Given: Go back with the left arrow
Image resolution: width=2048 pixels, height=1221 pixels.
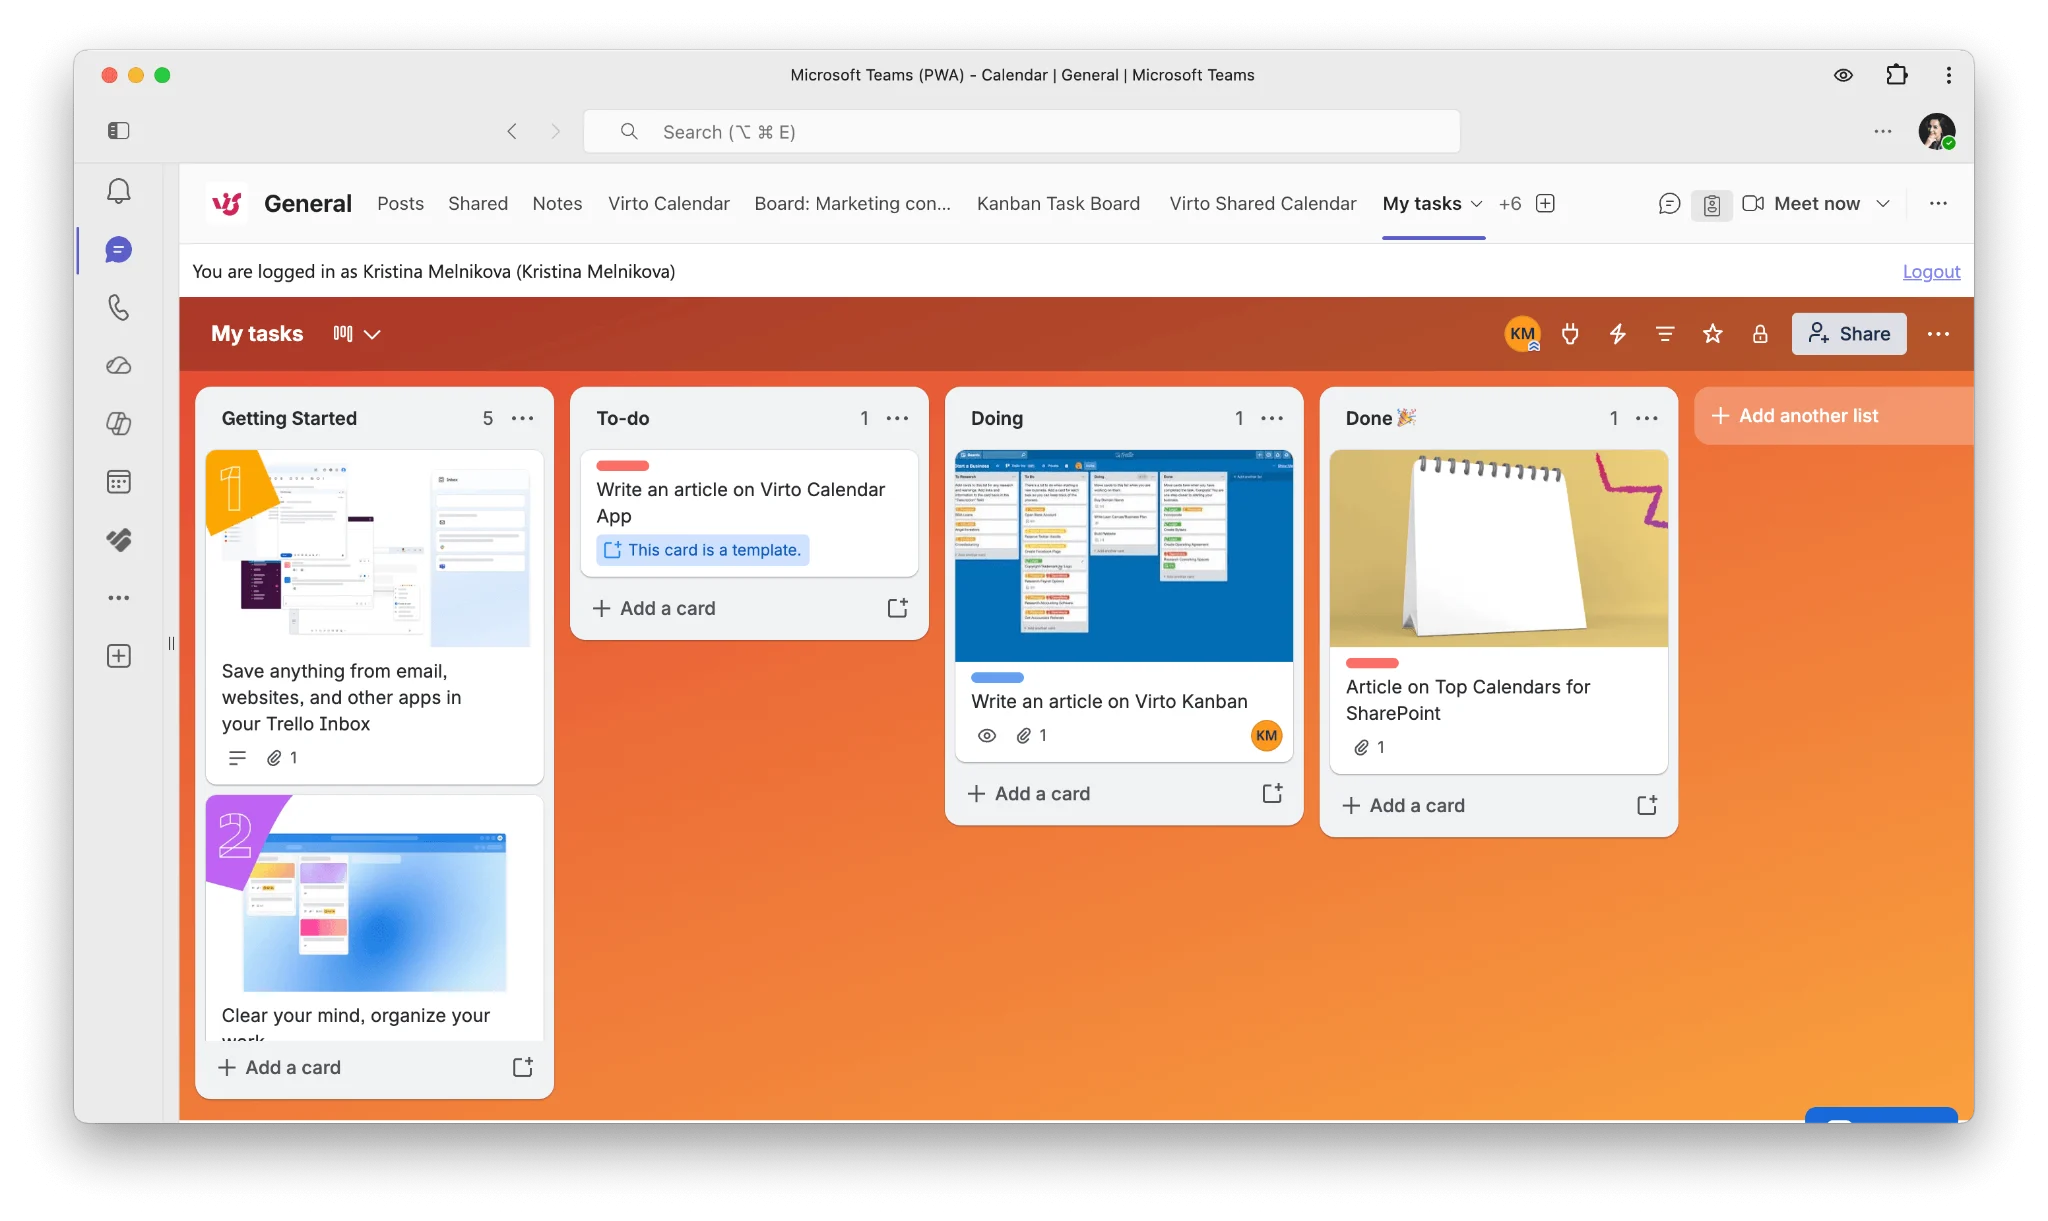Looking at the screenshot, I should click(x=512, y=132).
